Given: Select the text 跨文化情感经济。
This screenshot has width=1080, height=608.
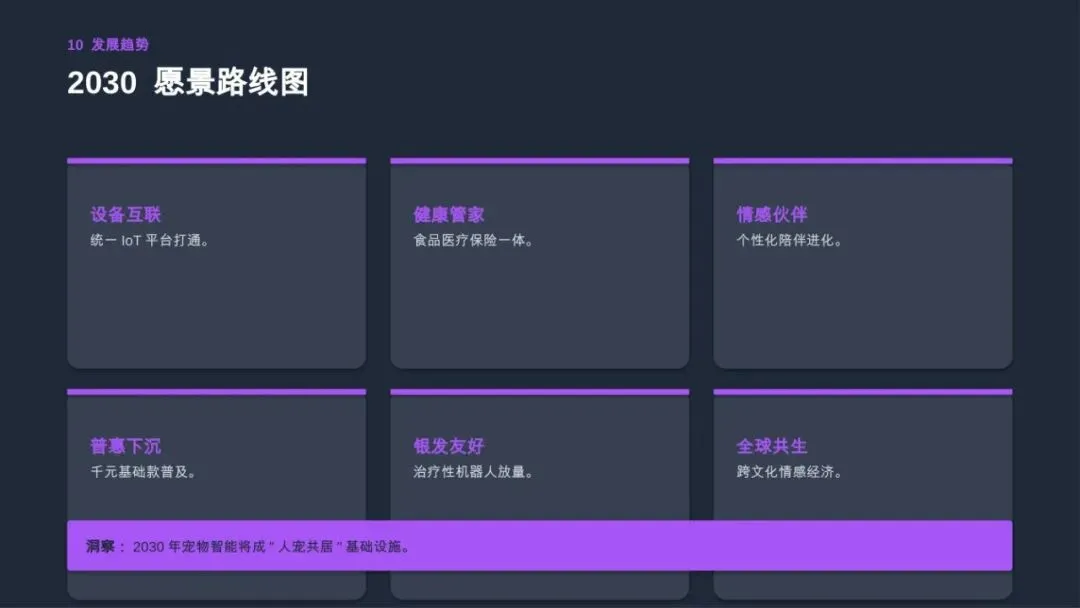Looking at the screenshot, I should coord(789,472).
